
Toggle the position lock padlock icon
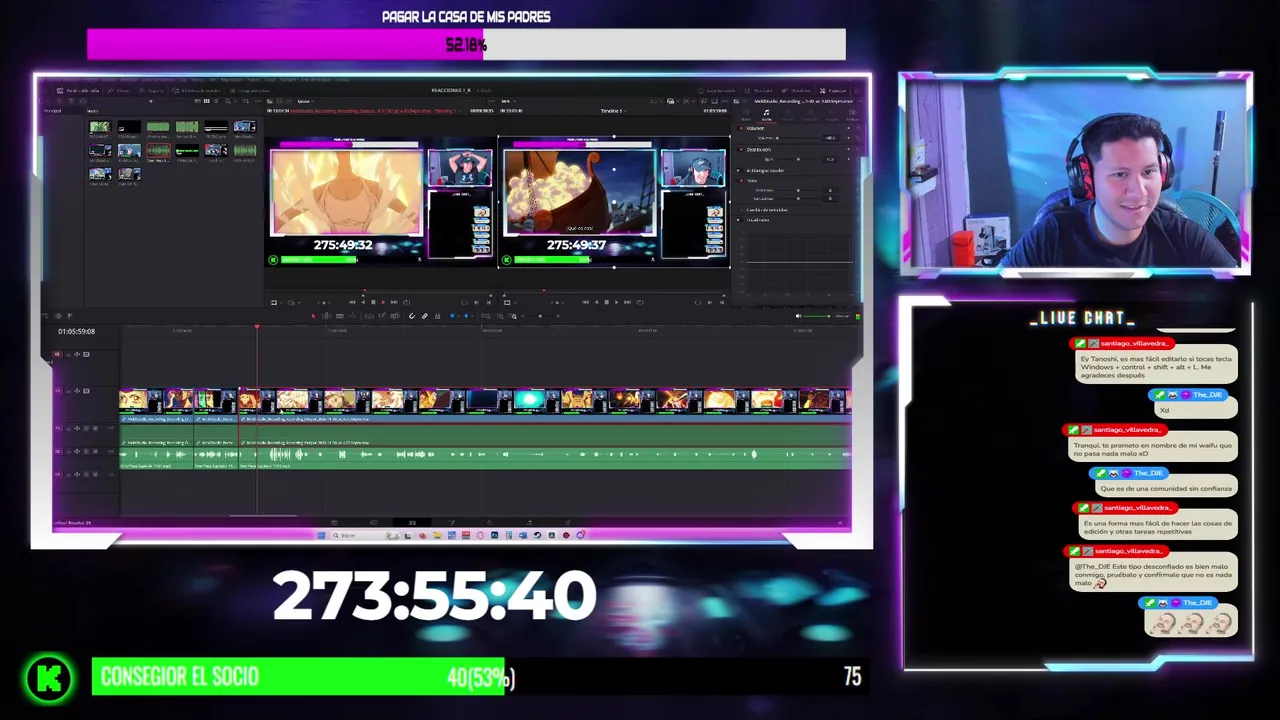pyautogui.click(x=437, y=316)
